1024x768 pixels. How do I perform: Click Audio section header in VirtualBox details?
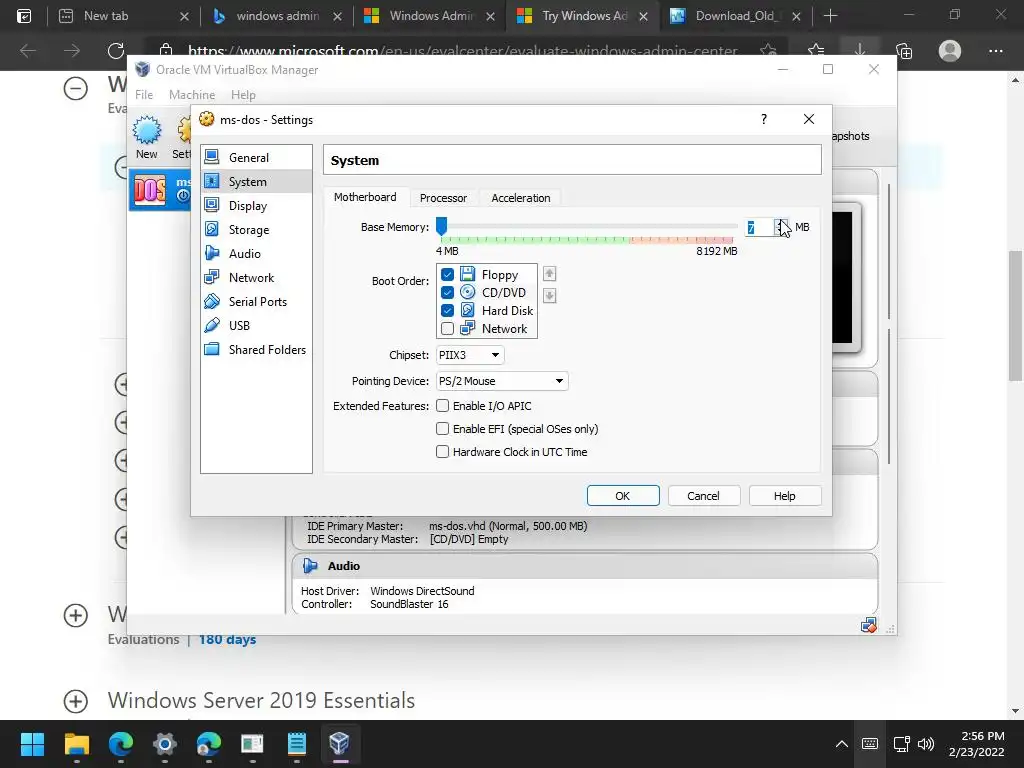click(x=584, y=566)
